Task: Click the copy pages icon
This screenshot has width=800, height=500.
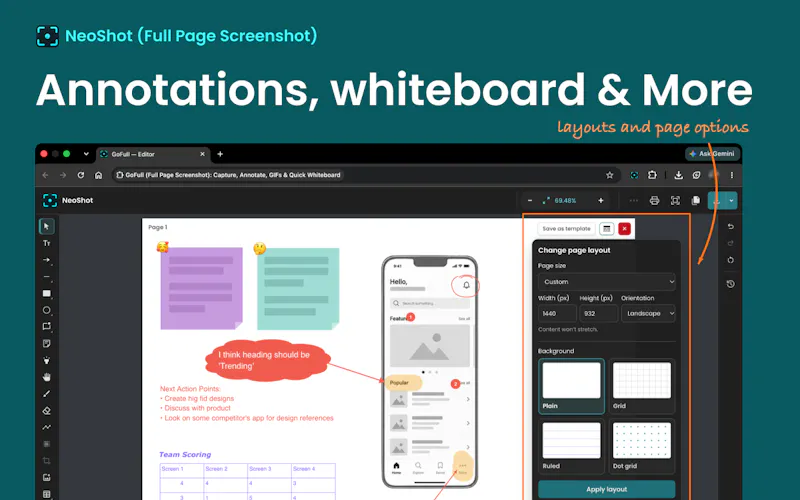Action: [x=695, y=201]
